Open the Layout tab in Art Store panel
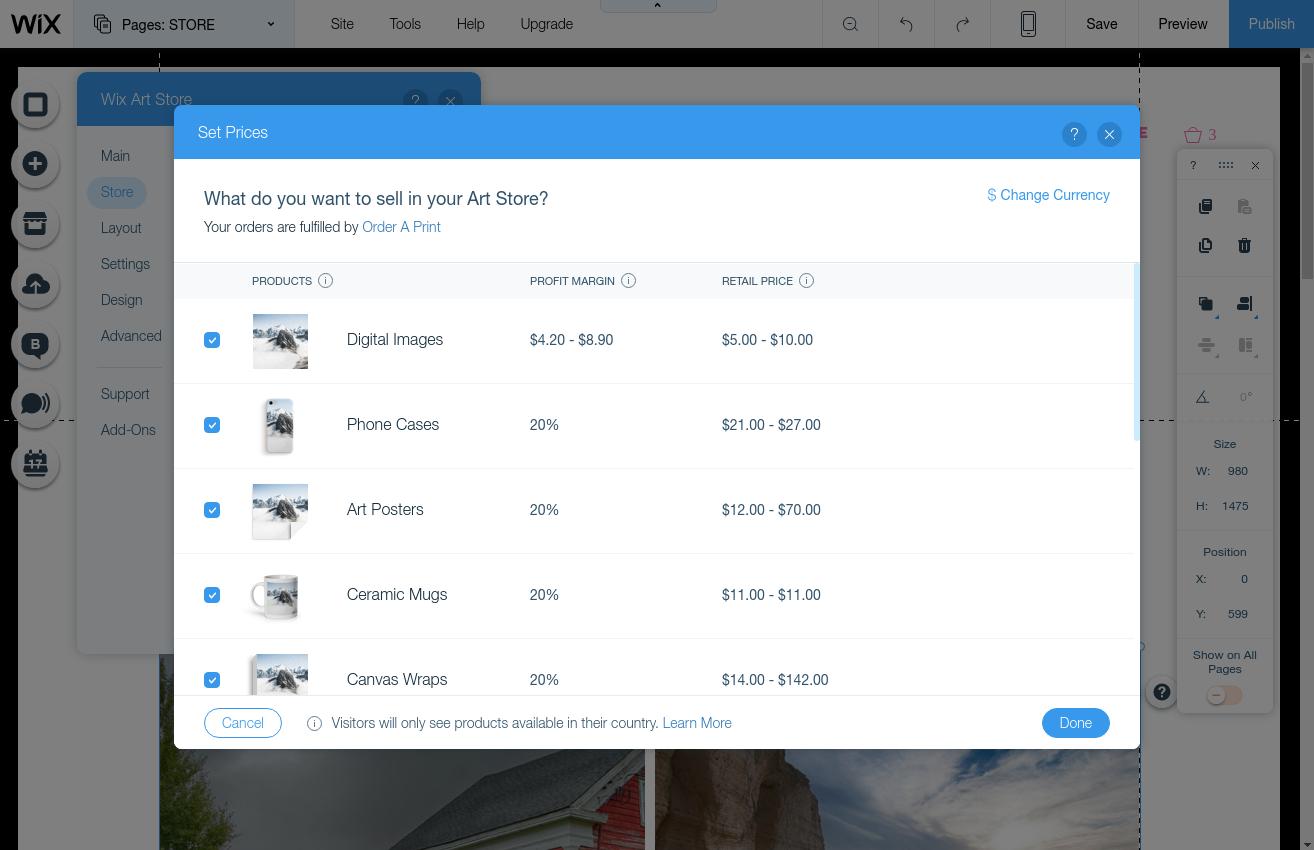1314x850 pixels. (121, 228)
